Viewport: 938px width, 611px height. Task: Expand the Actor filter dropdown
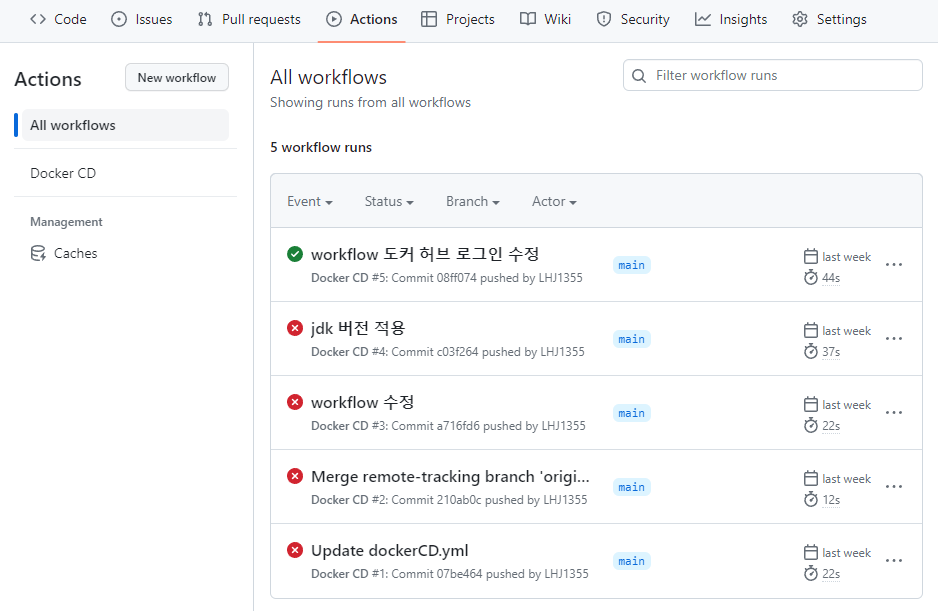(554, 202)
